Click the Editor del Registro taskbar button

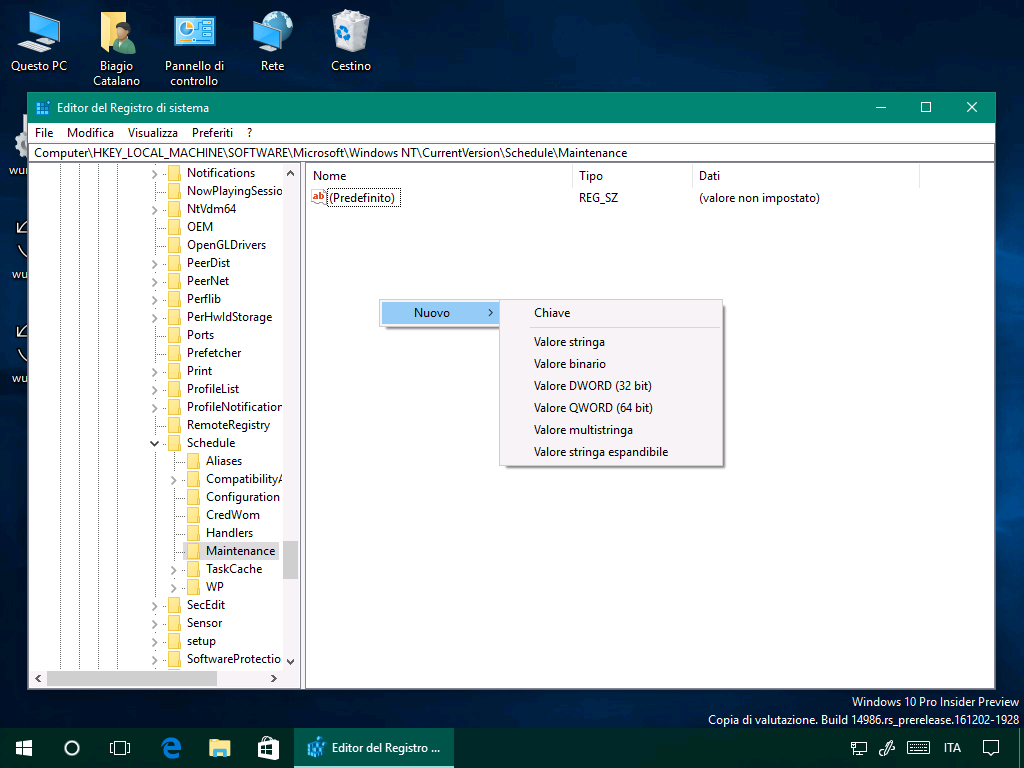pyautogui.click(x=374, y=748)
